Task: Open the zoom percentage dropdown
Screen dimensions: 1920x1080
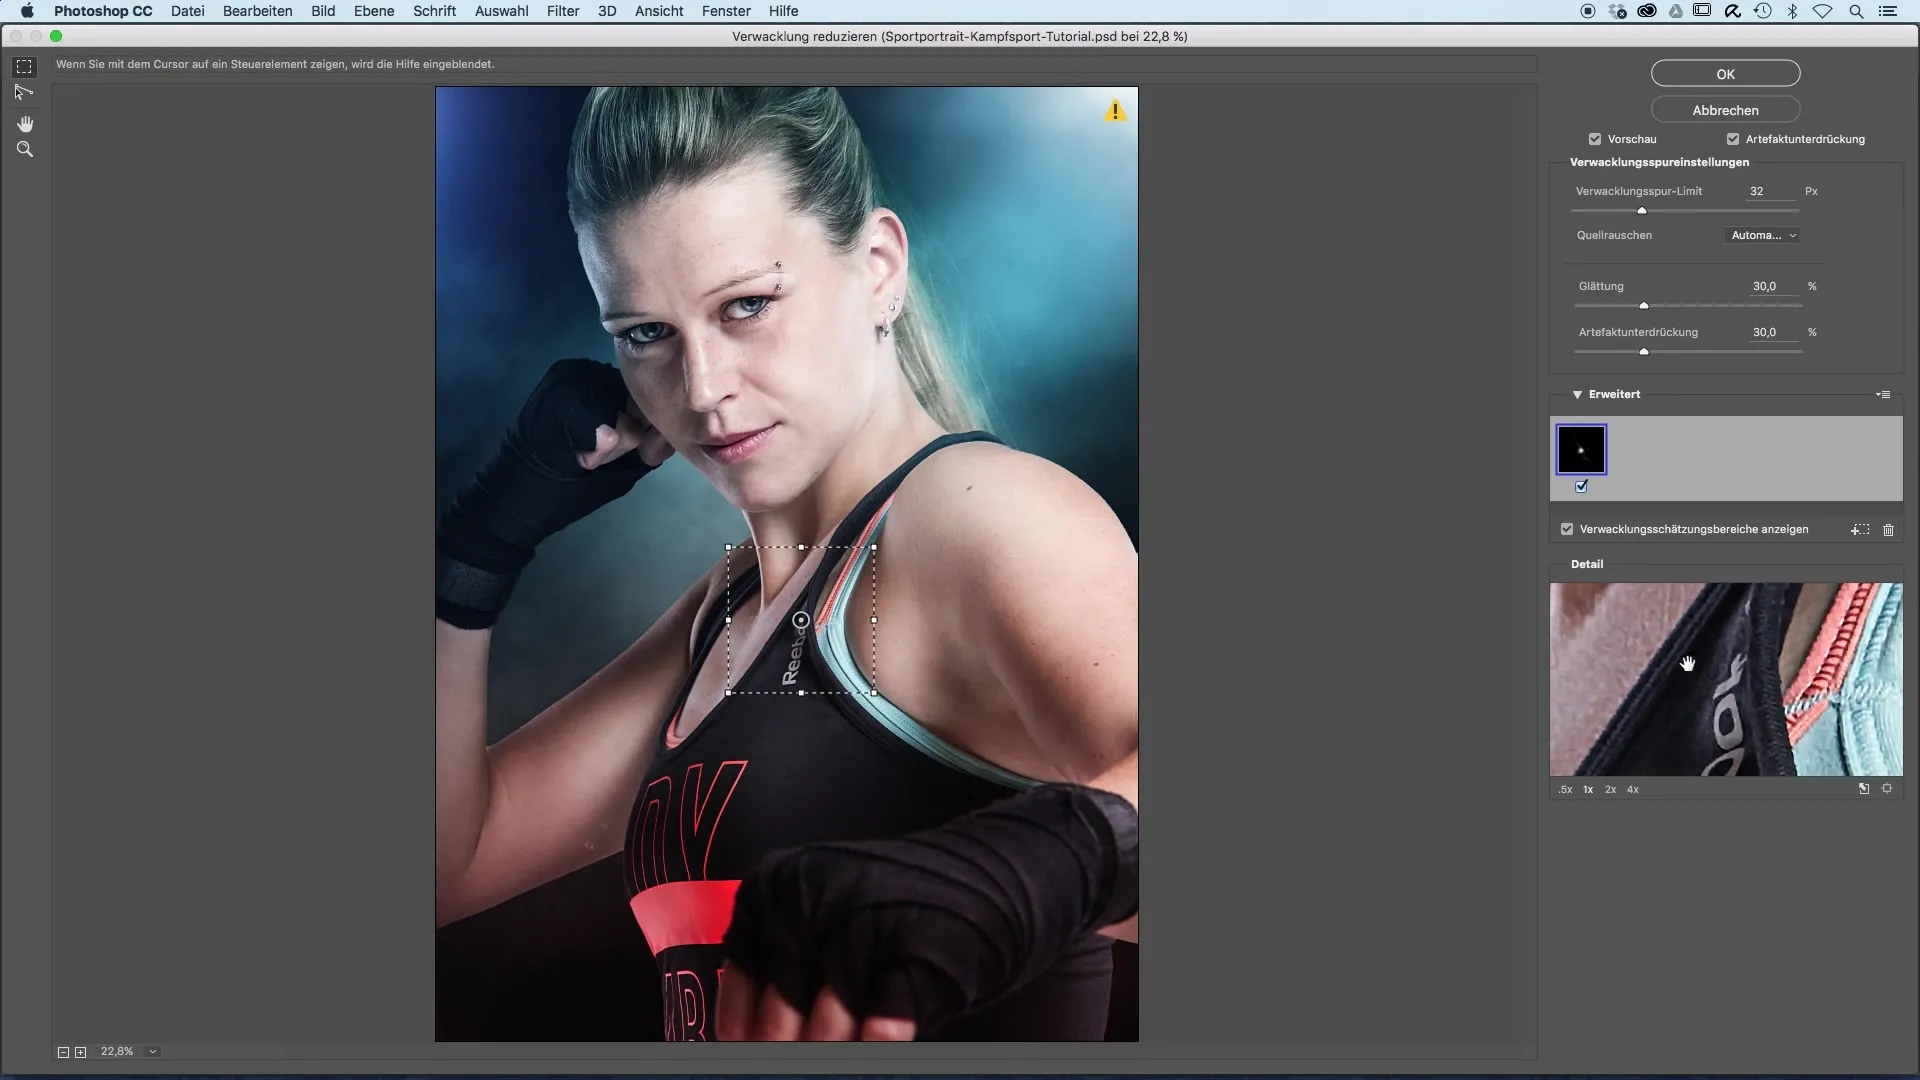Action: tap(153, 1052)
